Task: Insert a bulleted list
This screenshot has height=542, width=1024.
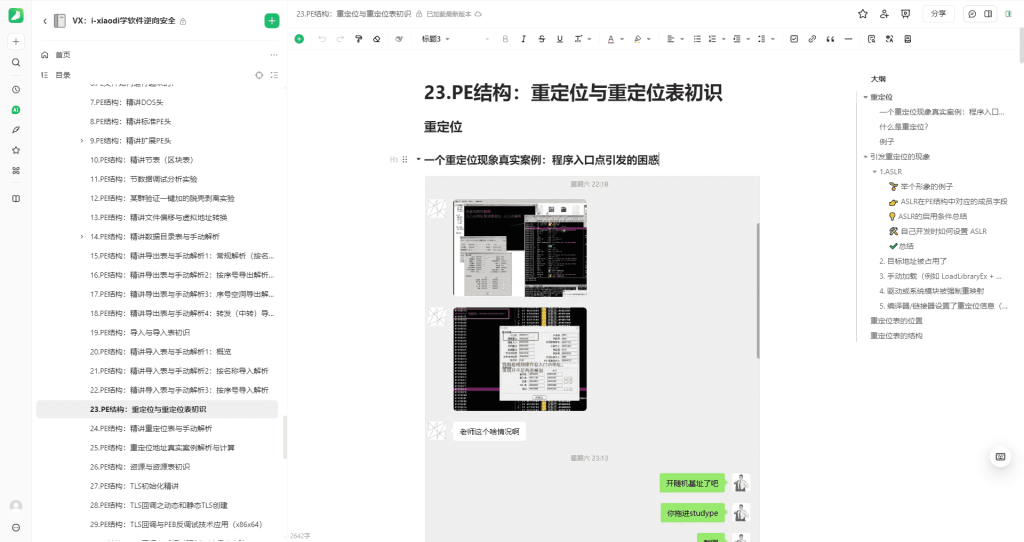Action: tap(697, 39)
